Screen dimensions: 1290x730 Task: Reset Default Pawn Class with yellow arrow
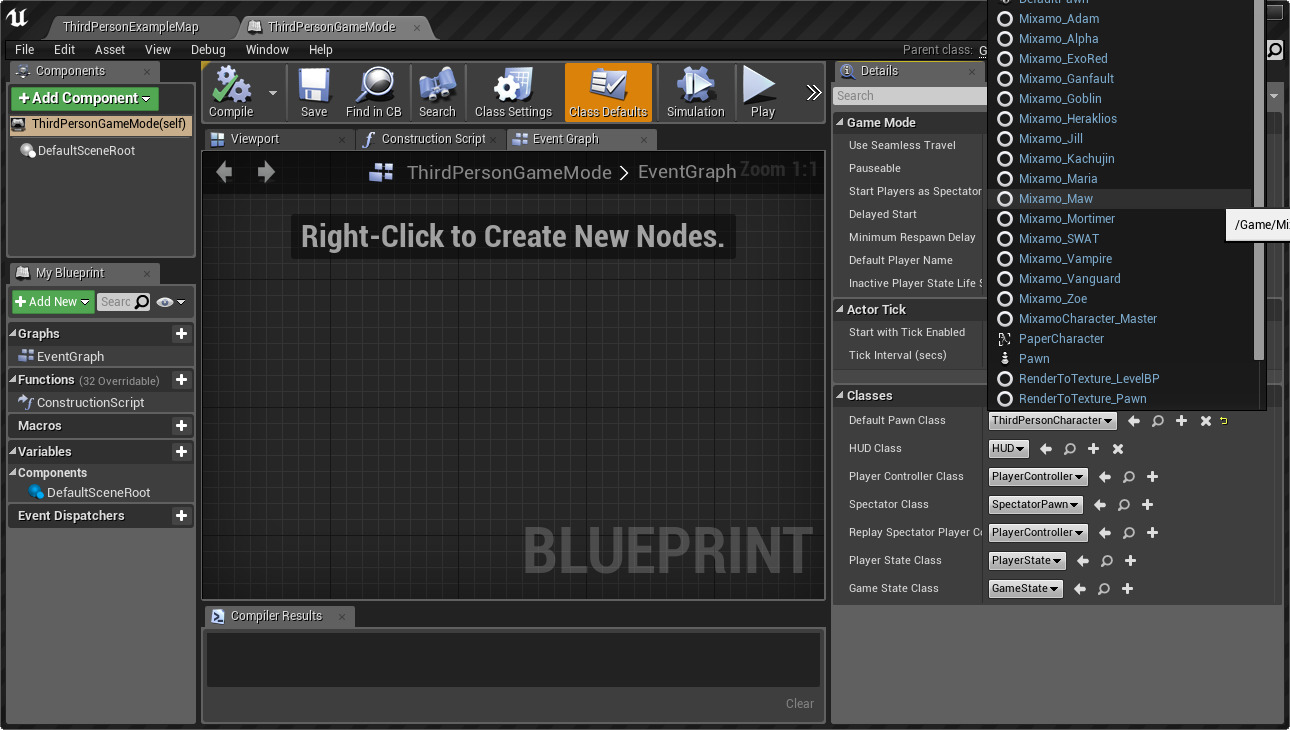pyautogui.click(x=1223, y=421)
